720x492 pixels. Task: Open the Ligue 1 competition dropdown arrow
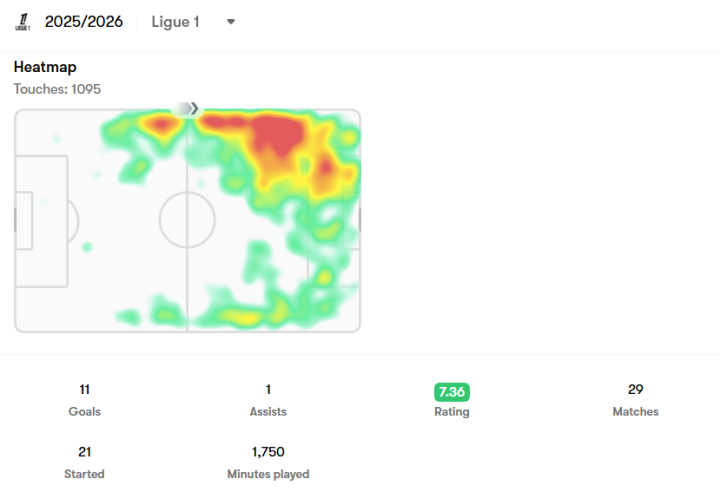point(231,22)
